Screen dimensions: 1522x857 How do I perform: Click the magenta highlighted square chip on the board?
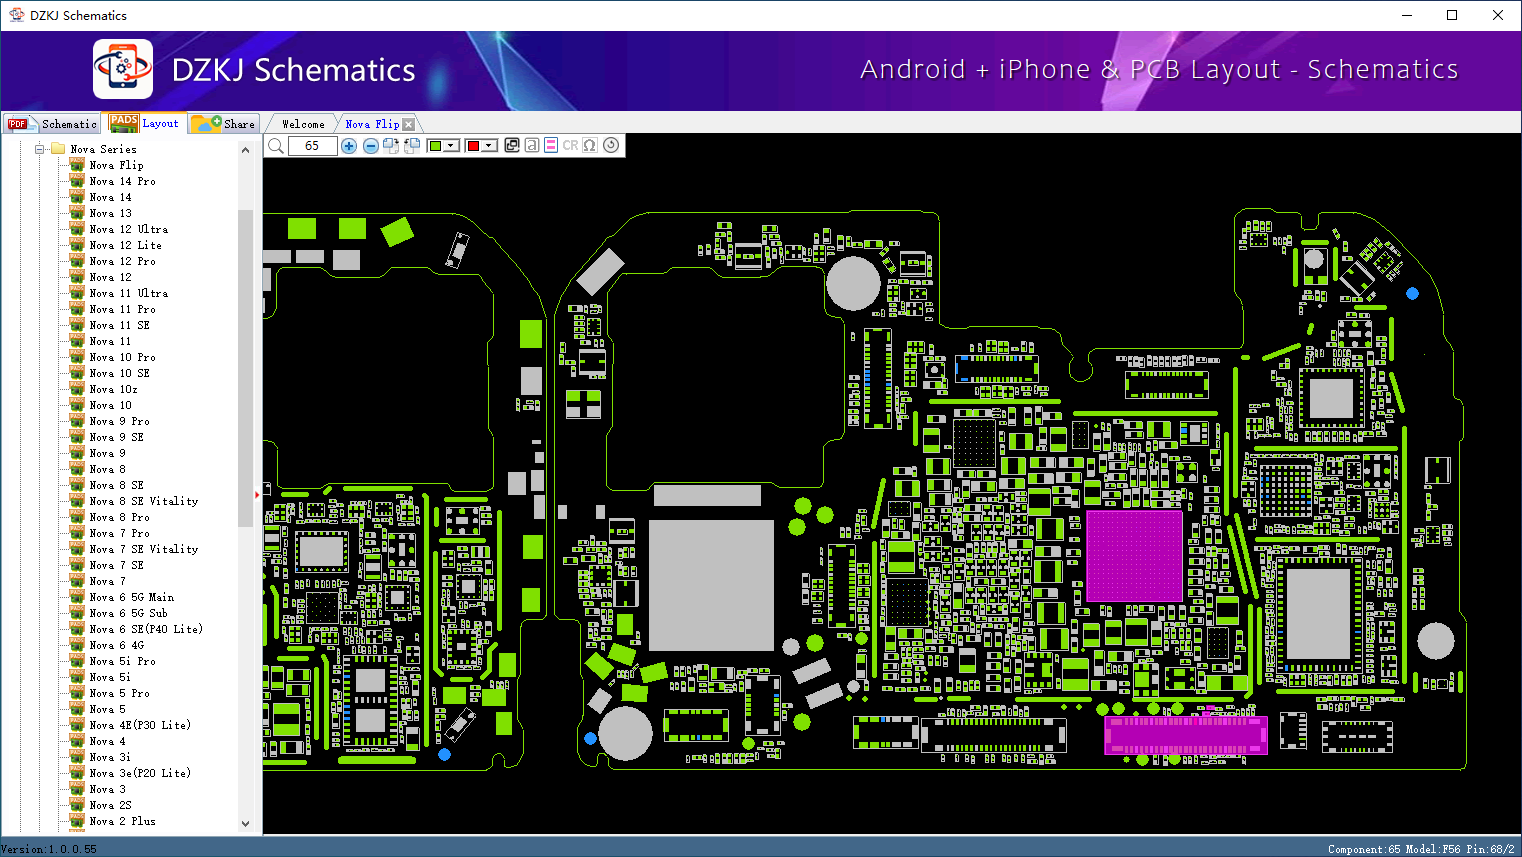(x=1134, y=556)
